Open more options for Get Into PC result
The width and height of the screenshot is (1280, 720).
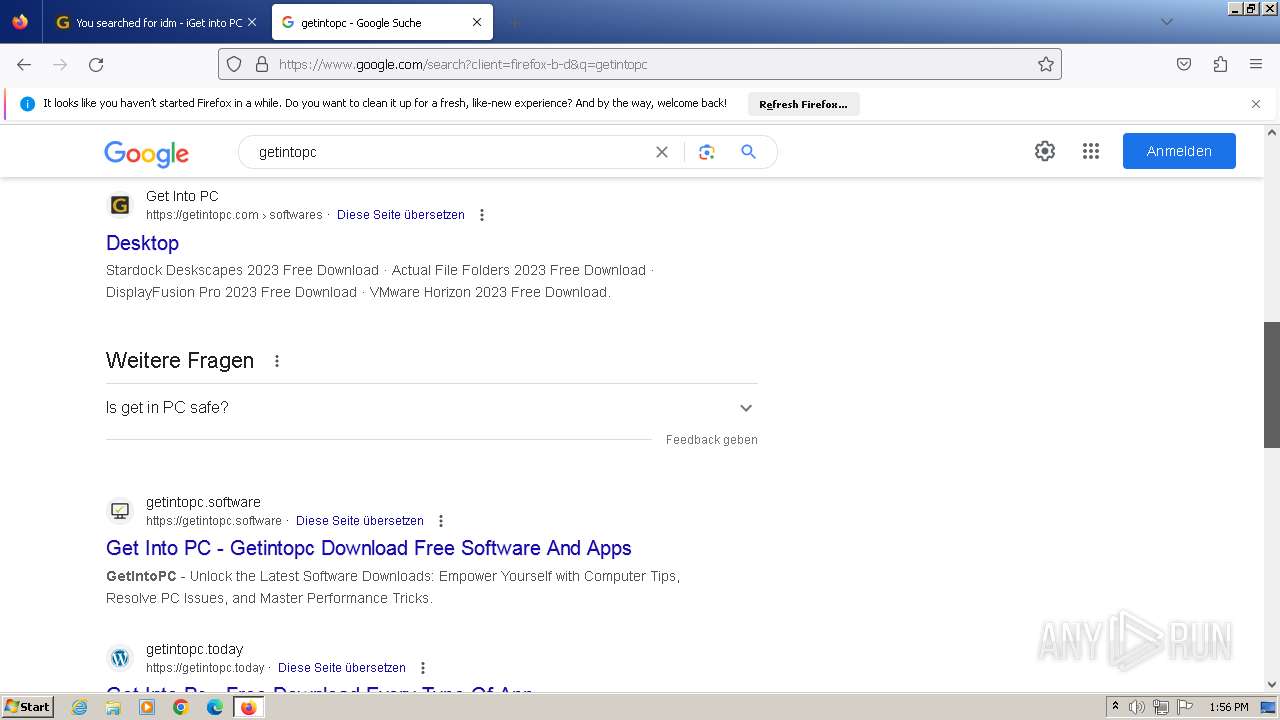tap(482, 215)
